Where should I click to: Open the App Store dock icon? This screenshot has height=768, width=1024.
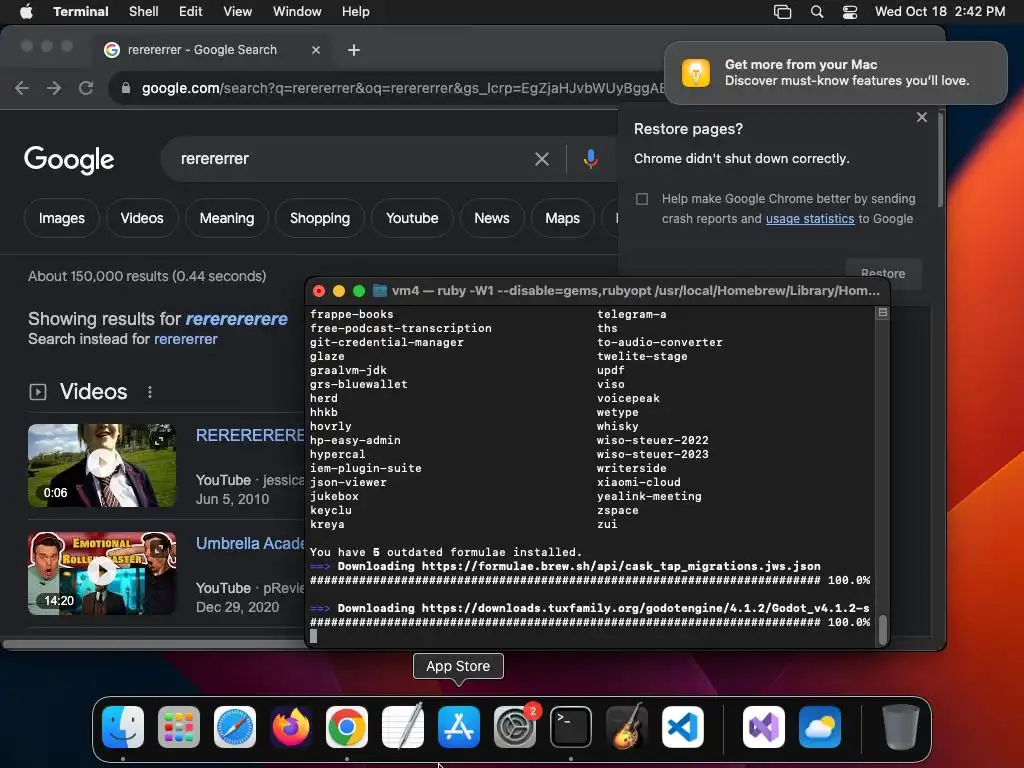[458, 727]
